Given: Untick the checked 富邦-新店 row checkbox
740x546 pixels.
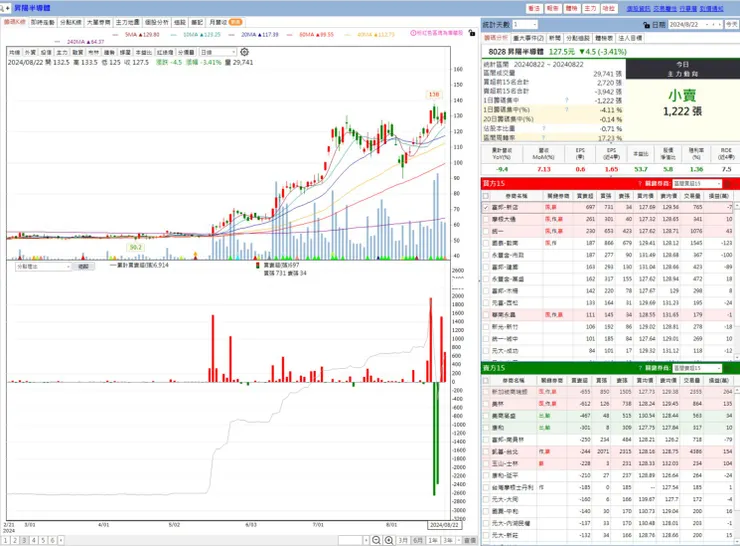Looking at the screenshot, I should tap(486, 207).
